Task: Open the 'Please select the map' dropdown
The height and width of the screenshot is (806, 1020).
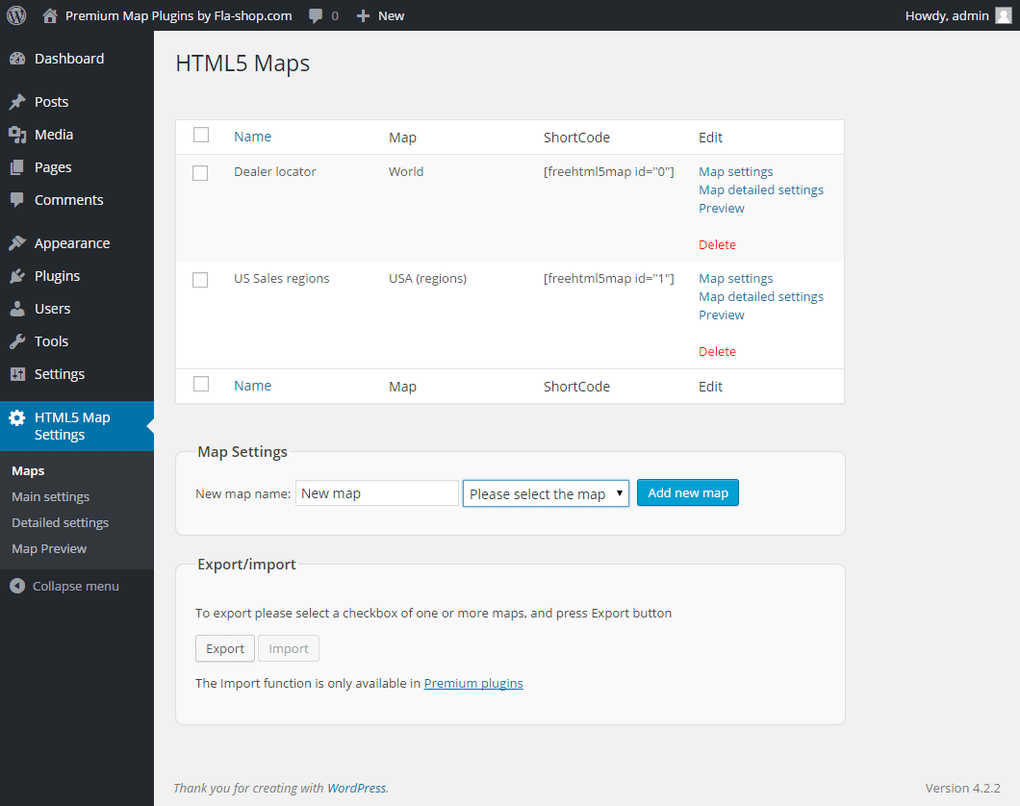Action: click(x=545, y=493)
